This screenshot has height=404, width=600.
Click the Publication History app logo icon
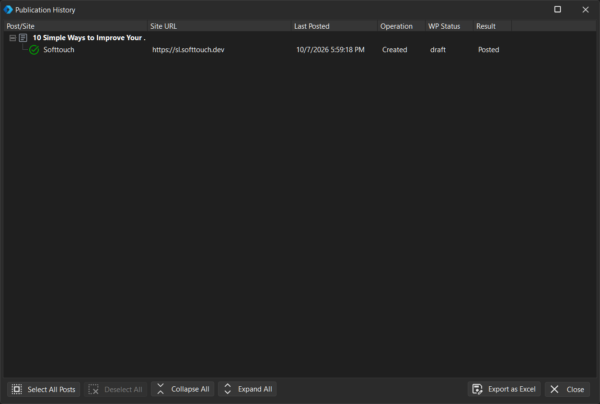pos(8,10)
